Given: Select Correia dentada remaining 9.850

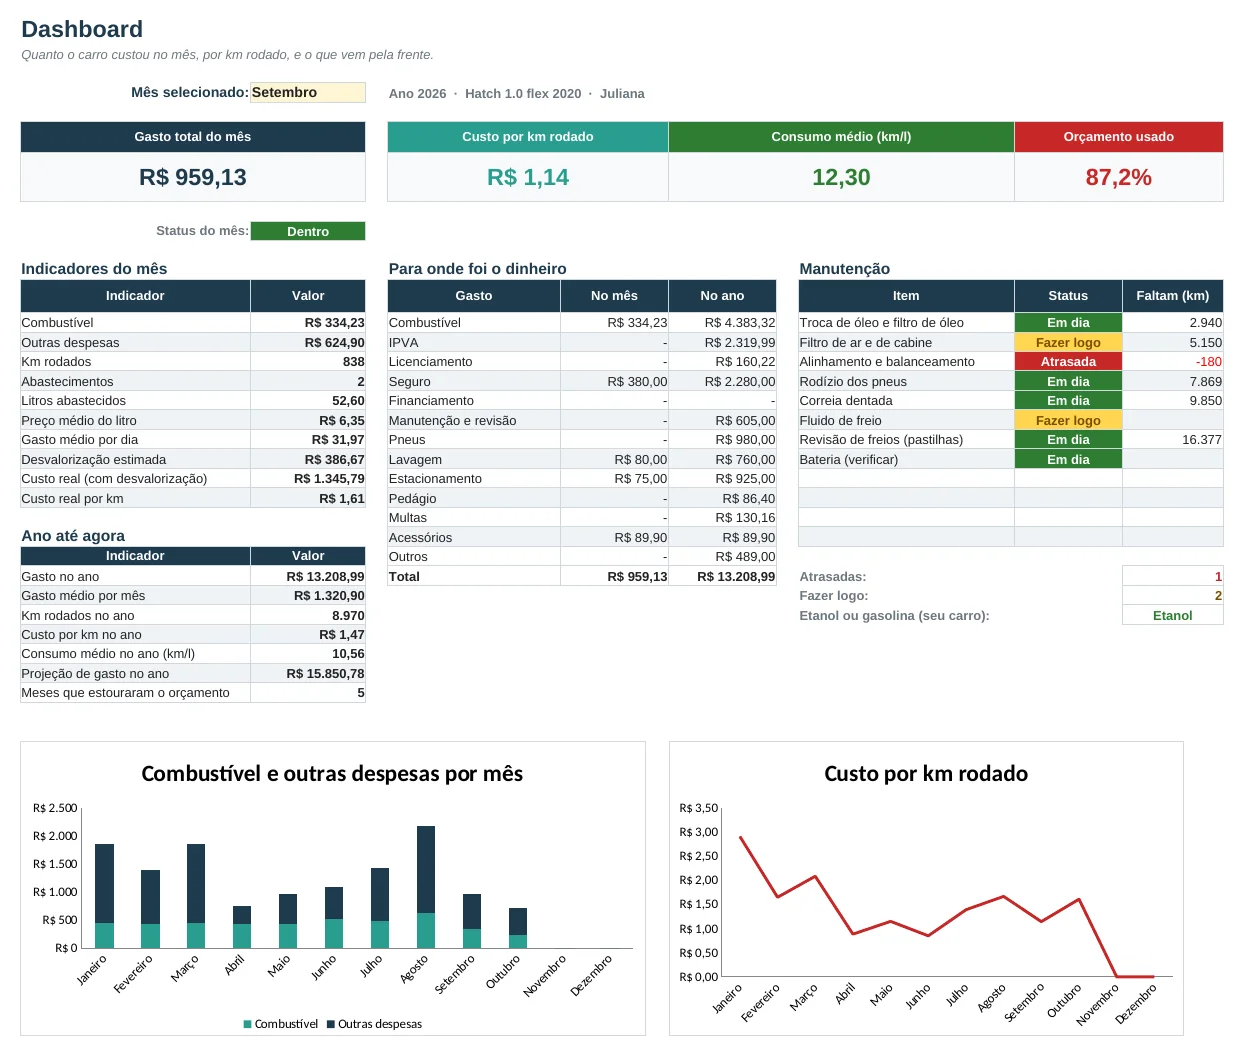Looking at the screenshot, I should 1172,401.
